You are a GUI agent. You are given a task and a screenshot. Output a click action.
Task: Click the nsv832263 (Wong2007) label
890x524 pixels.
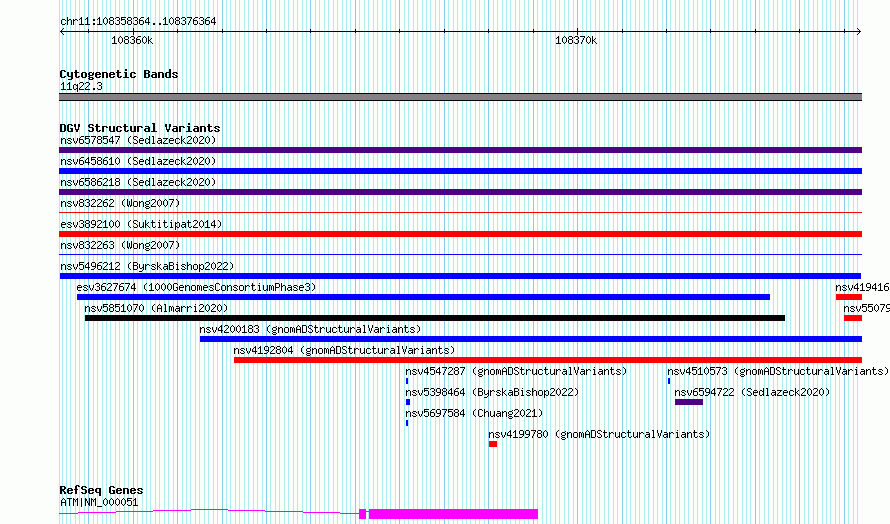pos(120,245)
